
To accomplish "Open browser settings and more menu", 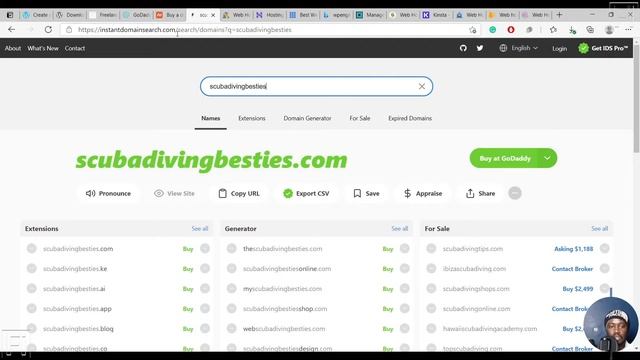I will [628, 29].
